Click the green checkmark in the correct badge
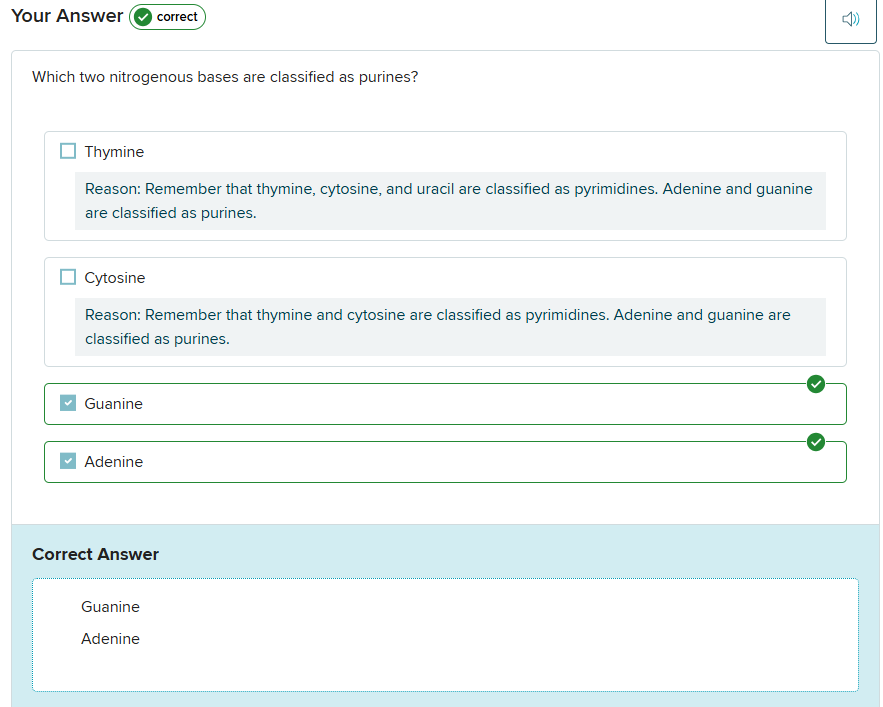Viewport: 883px width, 707px height. 143,17
